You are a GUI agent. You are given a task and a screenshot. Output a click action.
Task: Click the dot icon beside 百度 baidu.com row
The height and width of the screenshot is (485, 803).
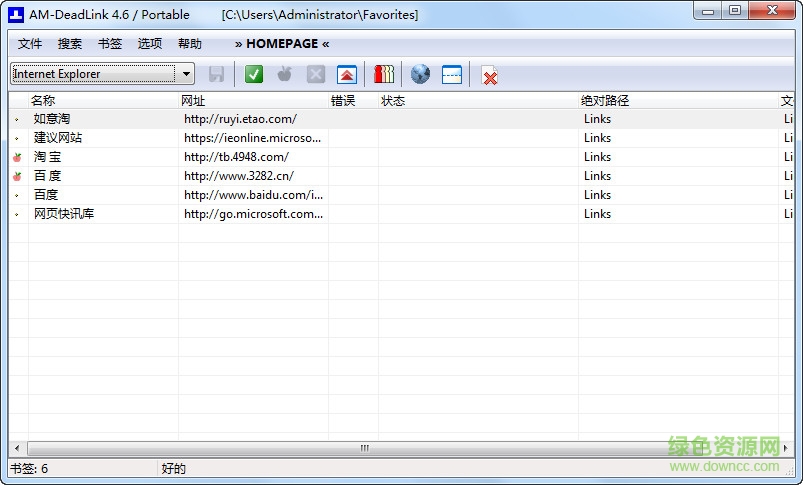point(17,195)
